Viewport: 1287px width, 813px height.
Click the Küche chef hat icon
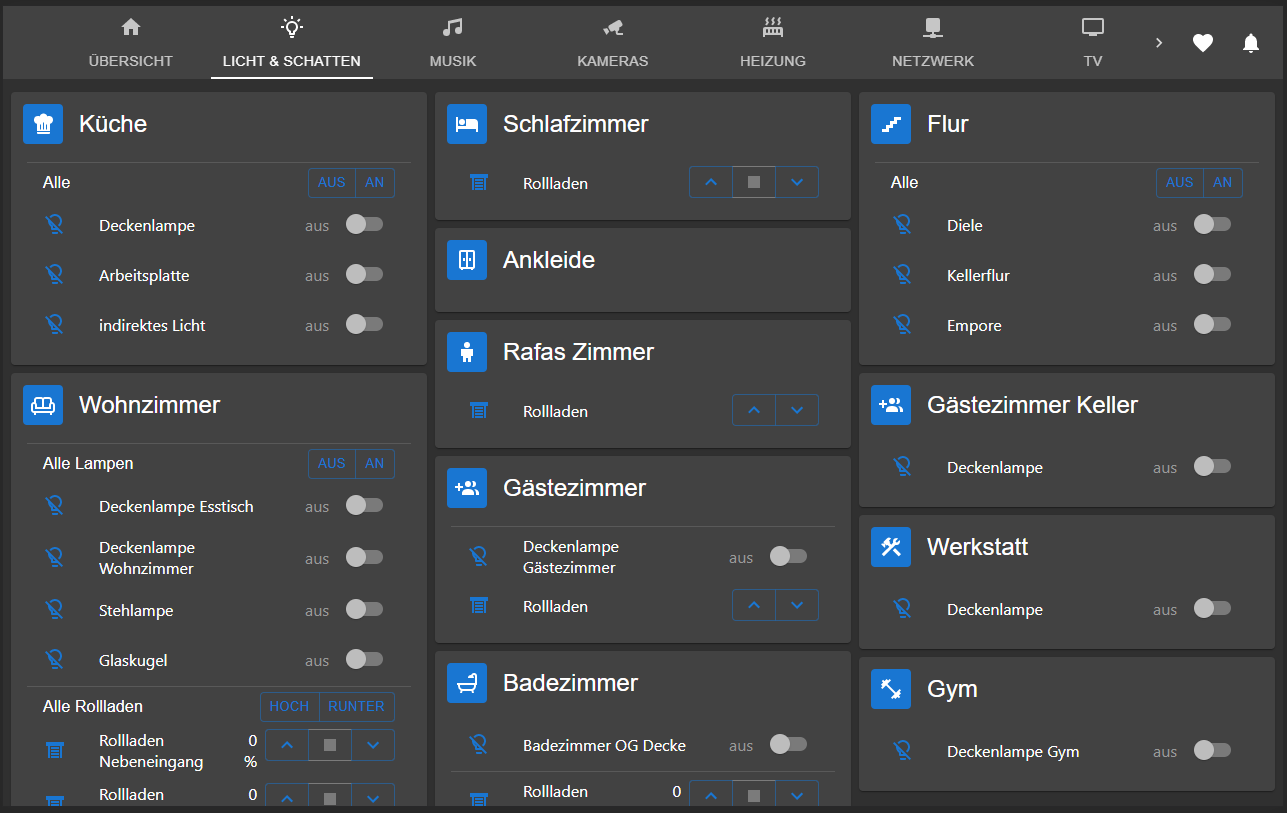coord(43,124)
